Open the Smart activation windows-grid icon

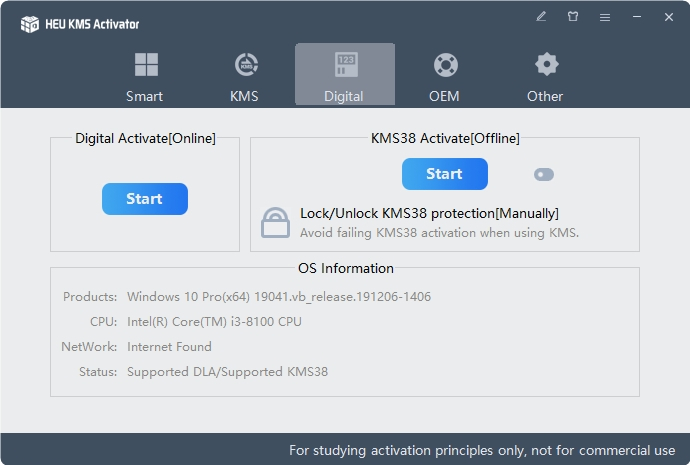[x=146, y=65]
